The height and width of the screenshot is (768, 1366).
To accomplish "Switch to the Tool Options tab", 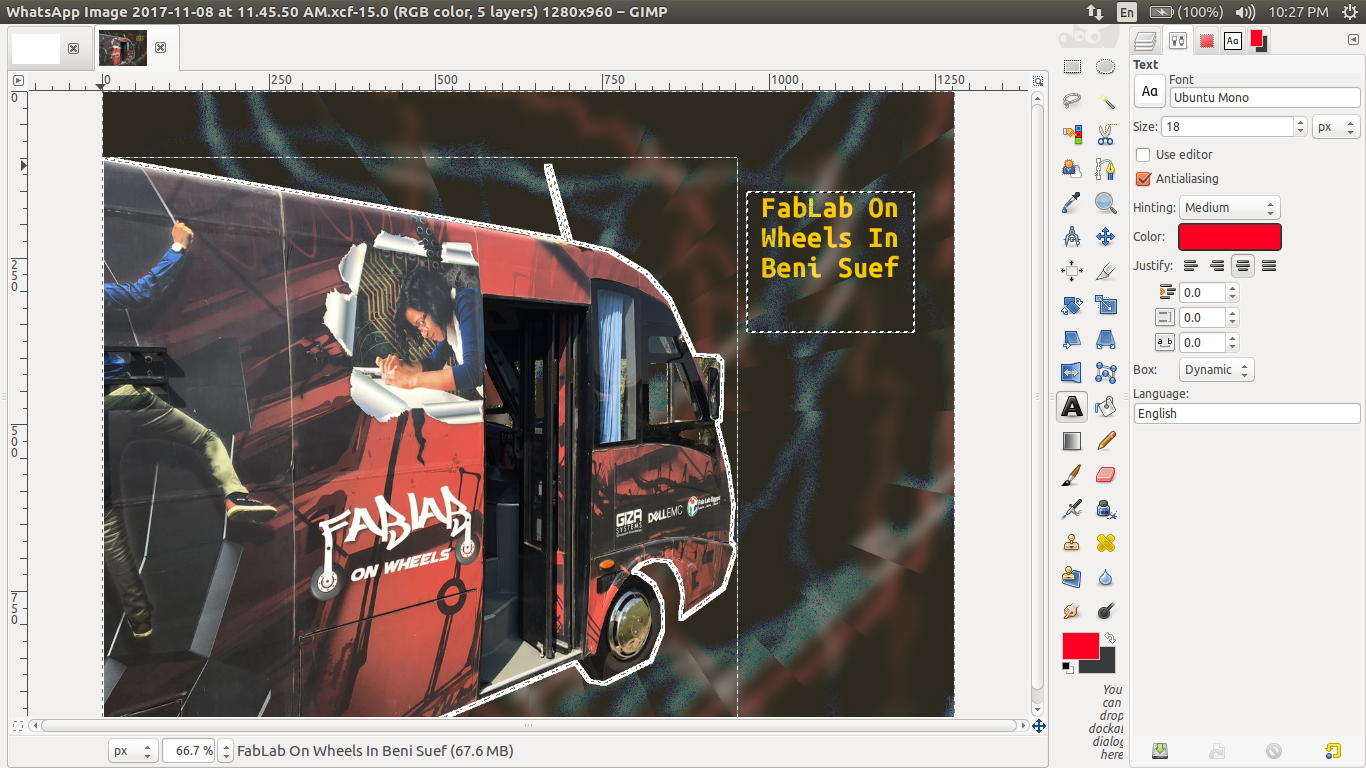I will point(1177,41).
